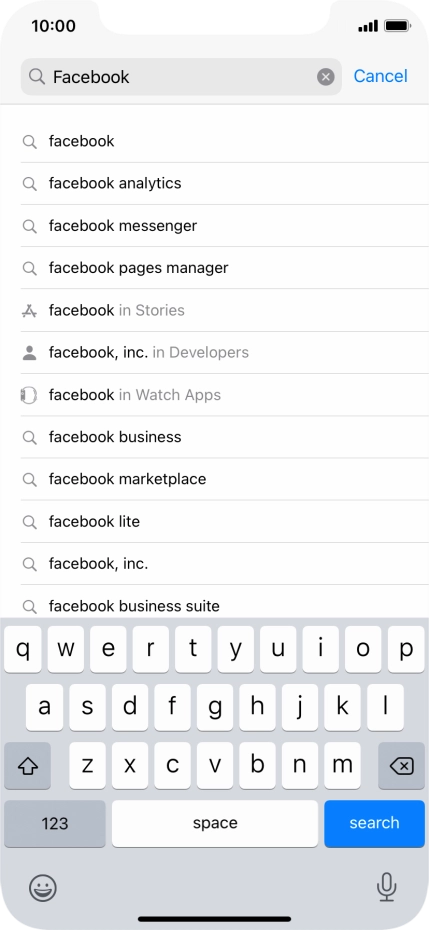Tap the space bar key

(x=215, y=823)
